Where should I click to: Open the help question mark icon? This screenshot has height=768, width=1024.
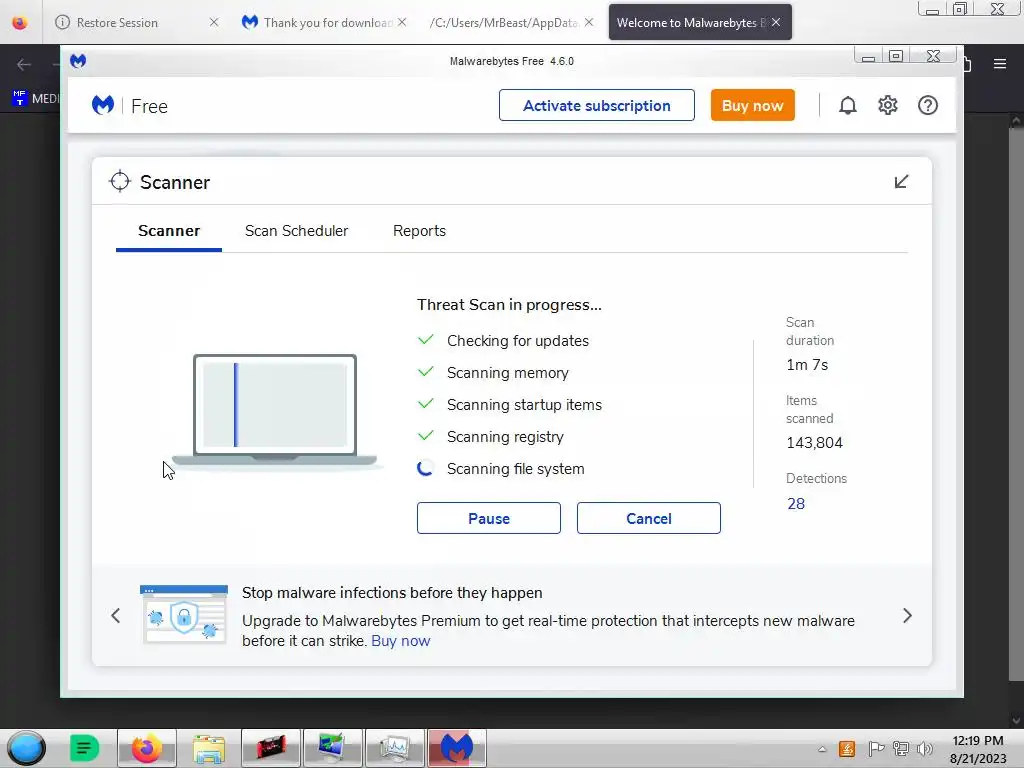927,105
